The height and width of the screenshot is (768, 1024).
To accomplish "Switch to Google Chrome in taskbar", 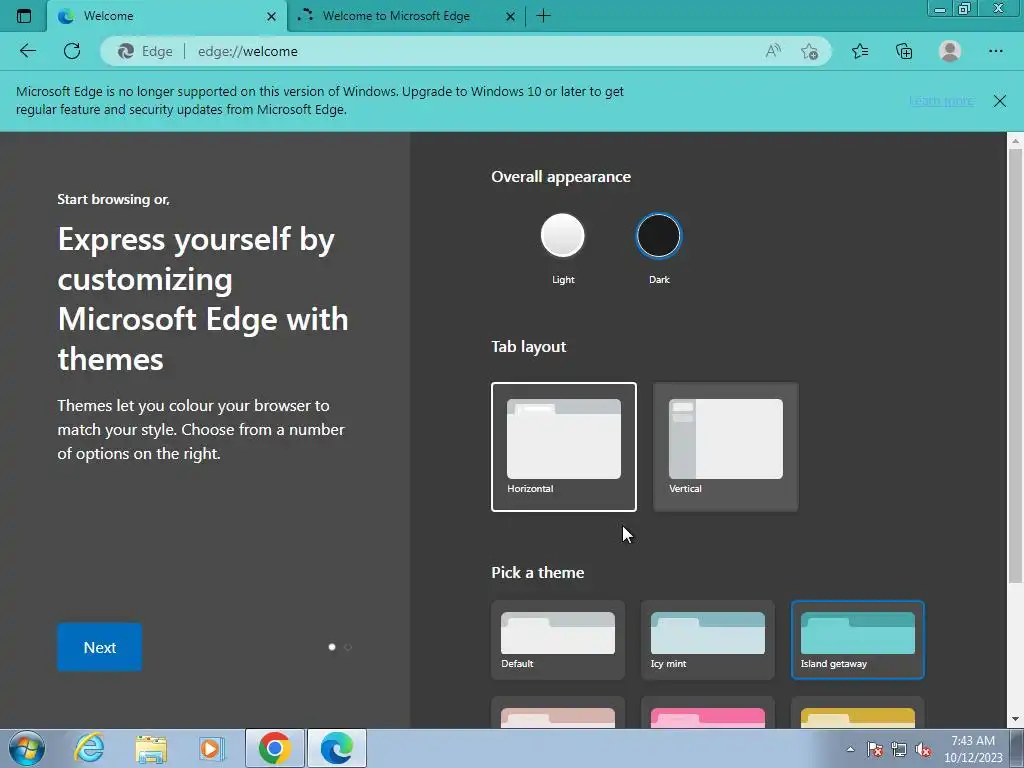I will 275,748.
